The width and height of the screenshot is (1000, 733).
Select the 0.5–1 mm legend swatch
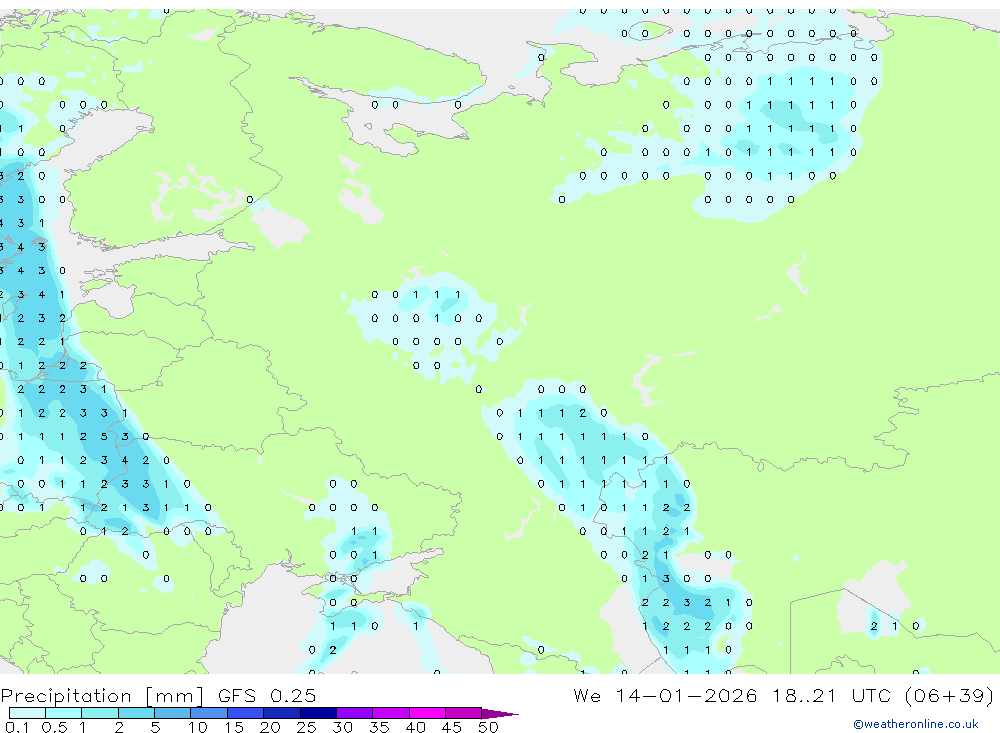click(63, 713)
